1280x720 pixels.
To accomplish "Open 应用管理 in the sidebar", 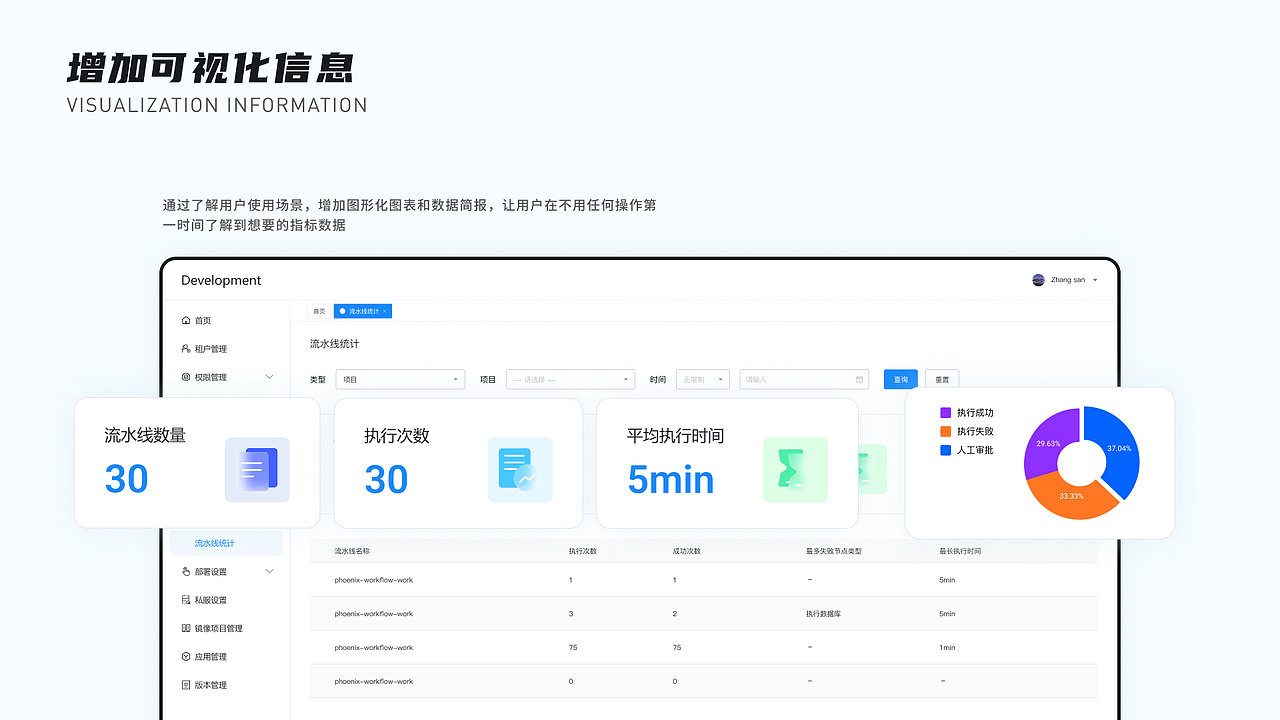I will (x=211, y=657).
